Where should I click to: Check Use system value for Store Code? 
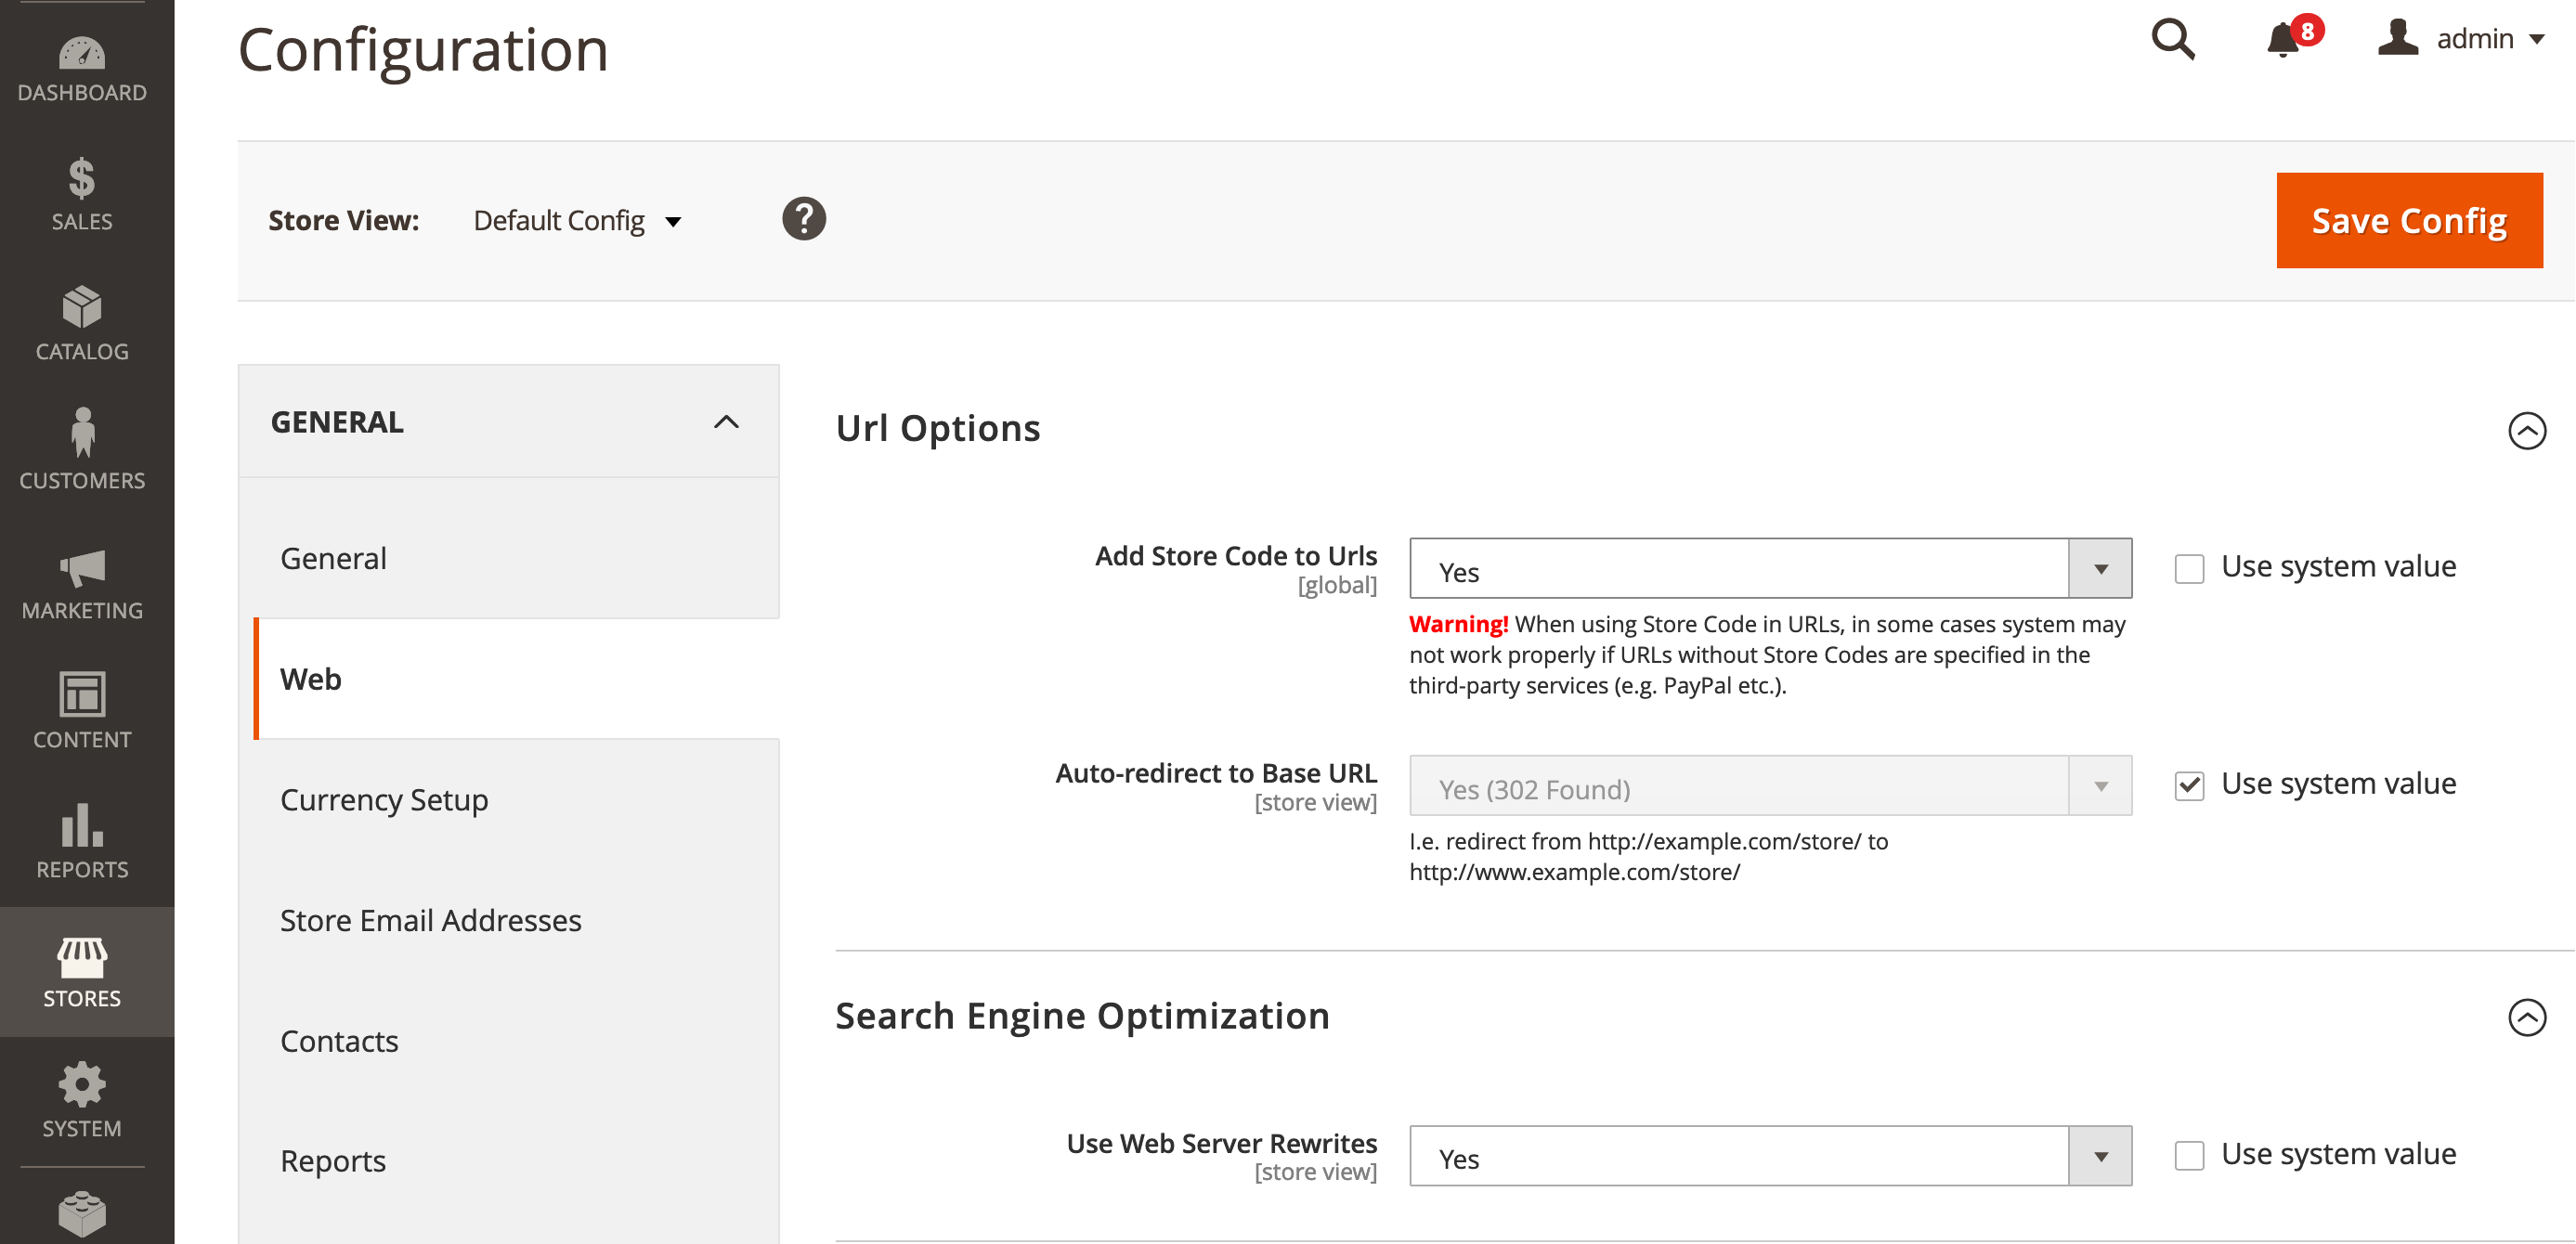point(2189,568)
